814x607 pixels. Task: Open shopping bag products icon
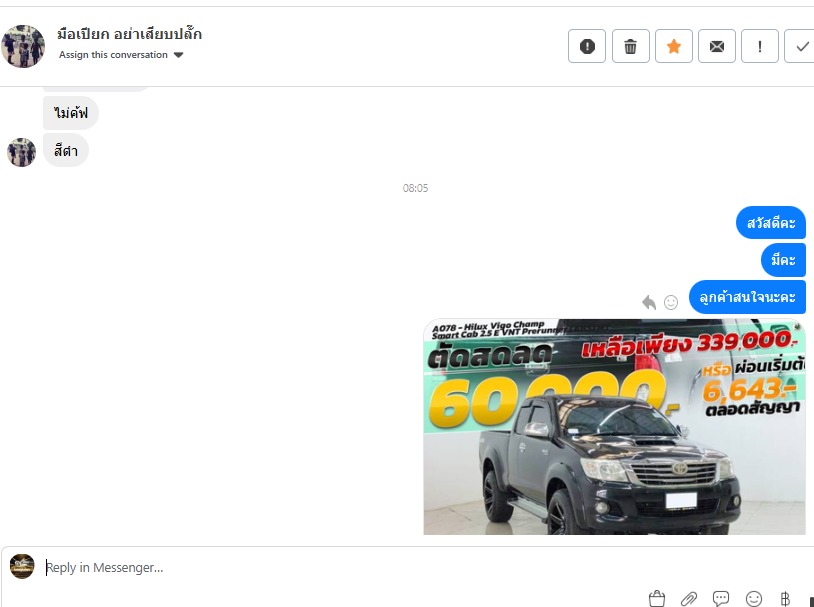point(657,599)
